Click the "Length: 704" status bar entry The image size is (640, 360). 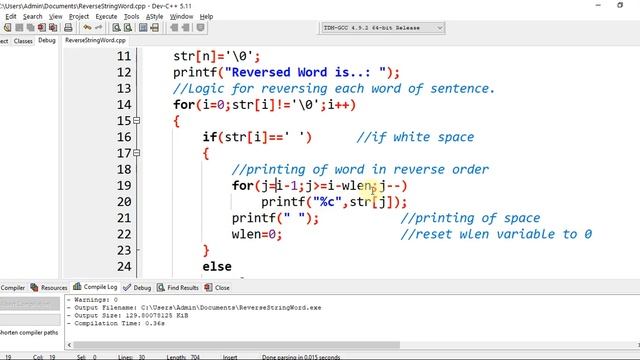[x=183, y=357]
